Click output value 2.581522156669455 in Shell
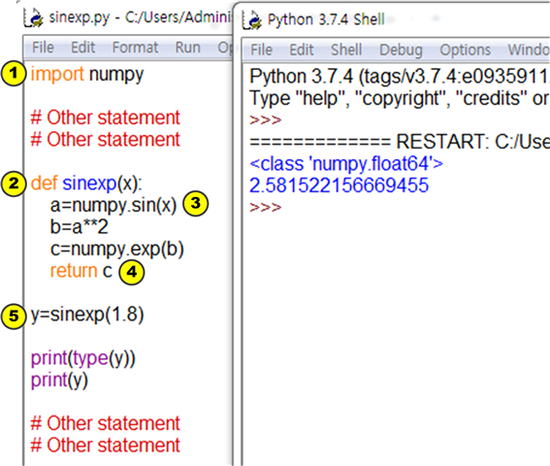Viewport: 550px width, 466px height. point(339,185)
